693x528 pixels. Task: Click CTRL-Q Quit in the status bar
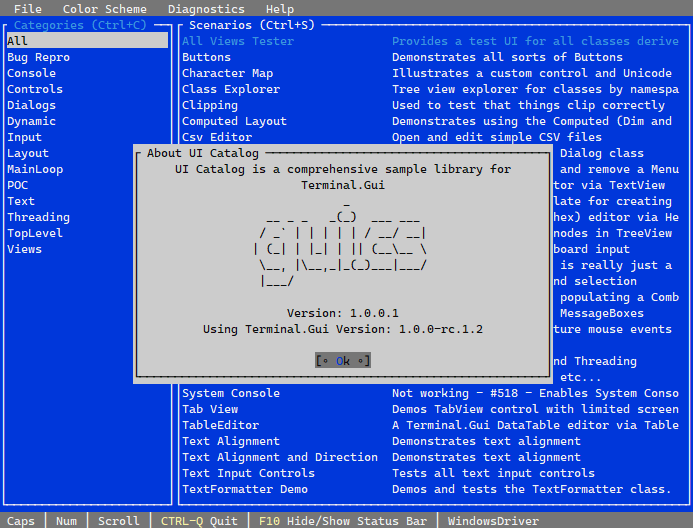pyautogui.click(x=198, y=521)
